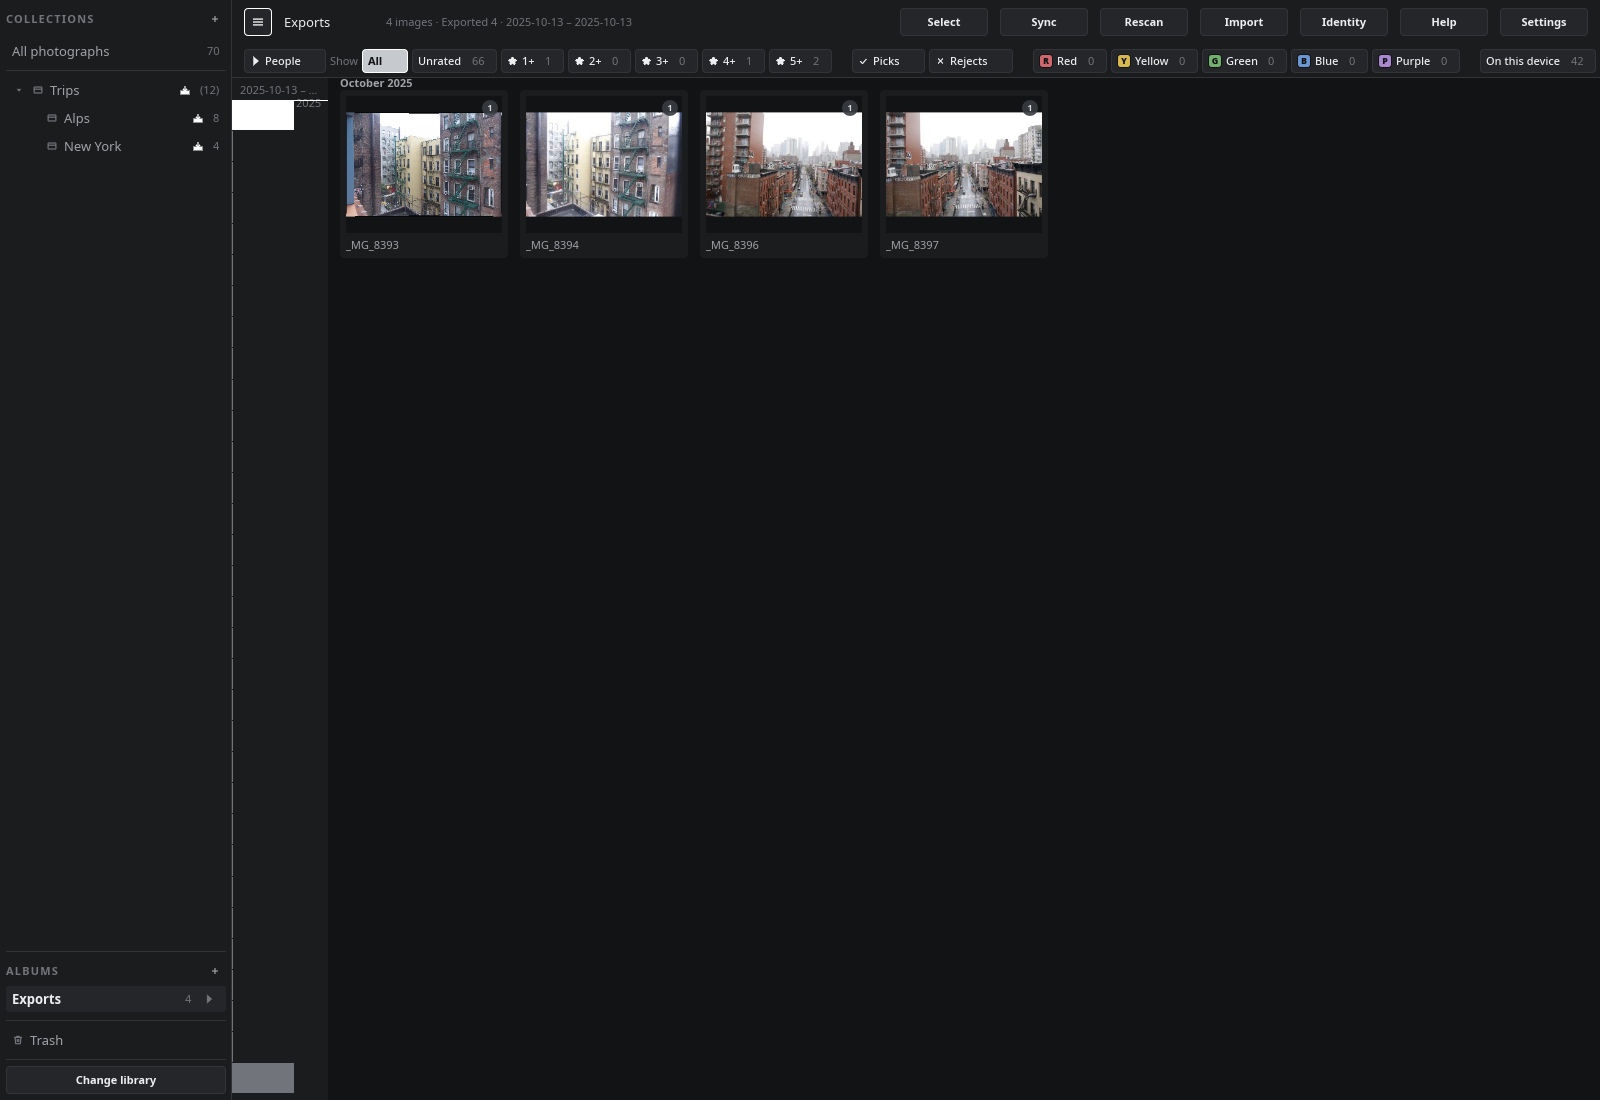Toggle the Rejects filter
Viewport: 1600px width, 1100px height.
[970, 61]
